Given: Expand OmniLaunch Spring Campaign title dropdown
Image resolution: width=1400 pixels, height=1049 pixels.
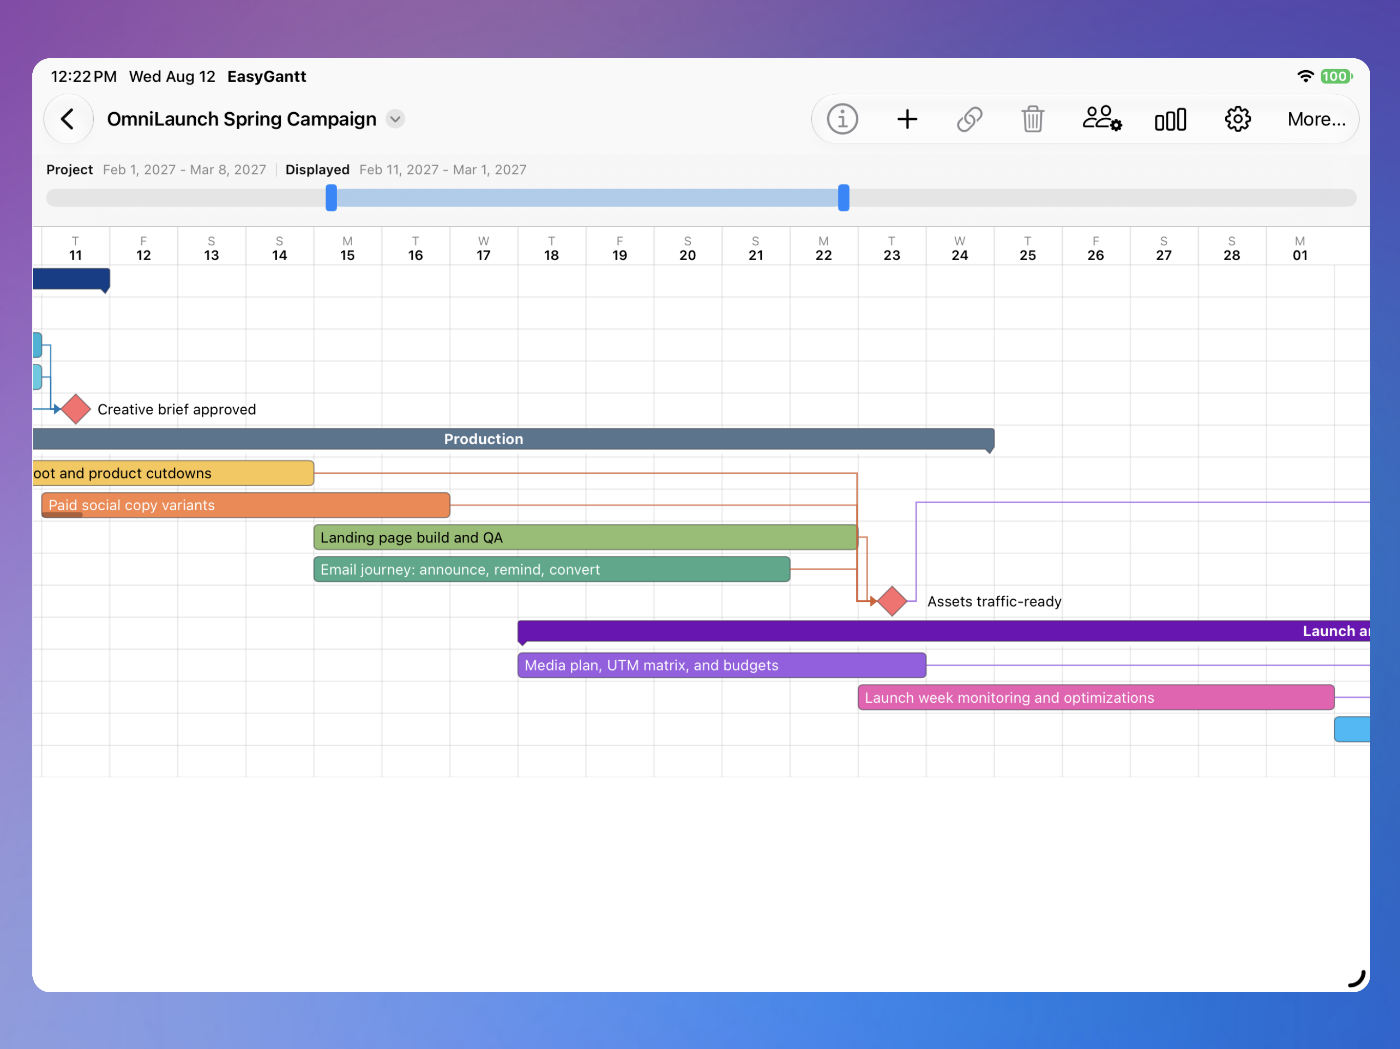Looking at the screenshot, I should click(x=396, y=119).
